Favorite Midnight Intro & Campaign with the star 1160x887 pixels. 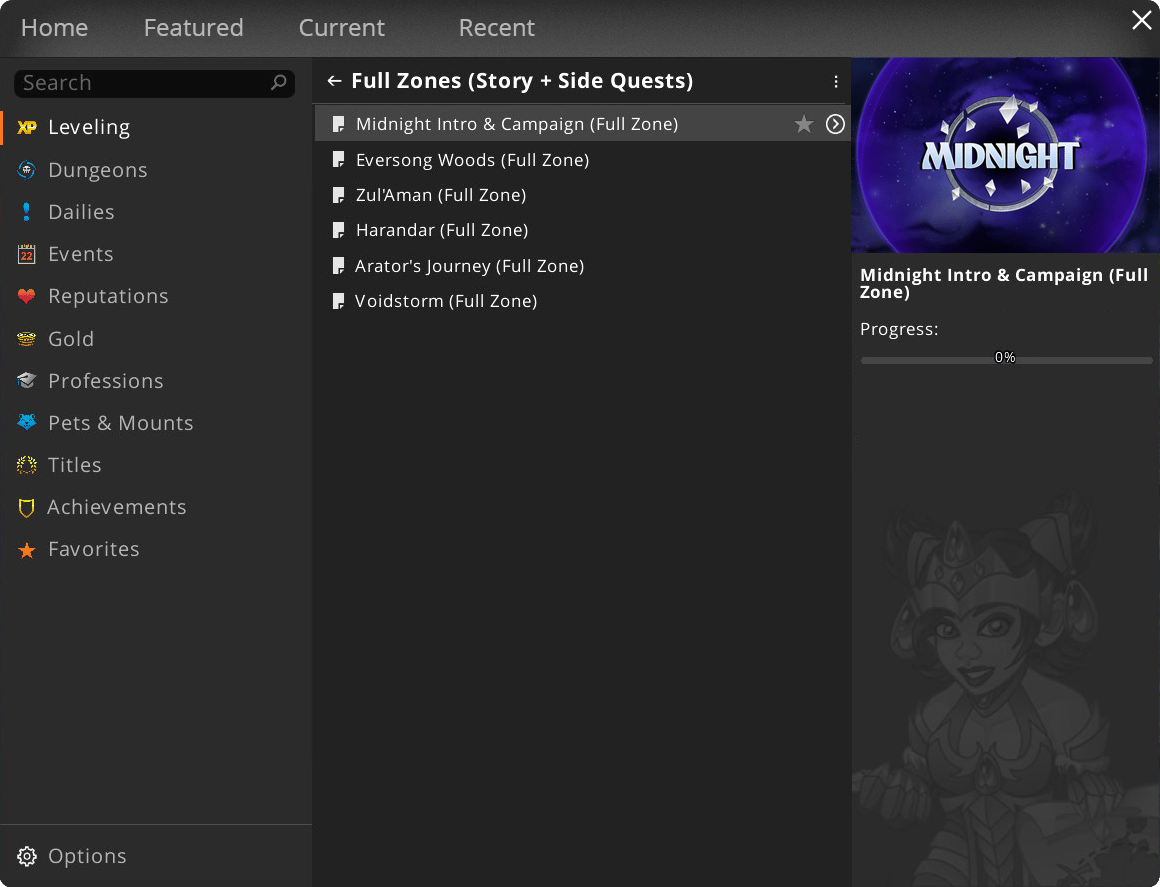click(804, 124)
